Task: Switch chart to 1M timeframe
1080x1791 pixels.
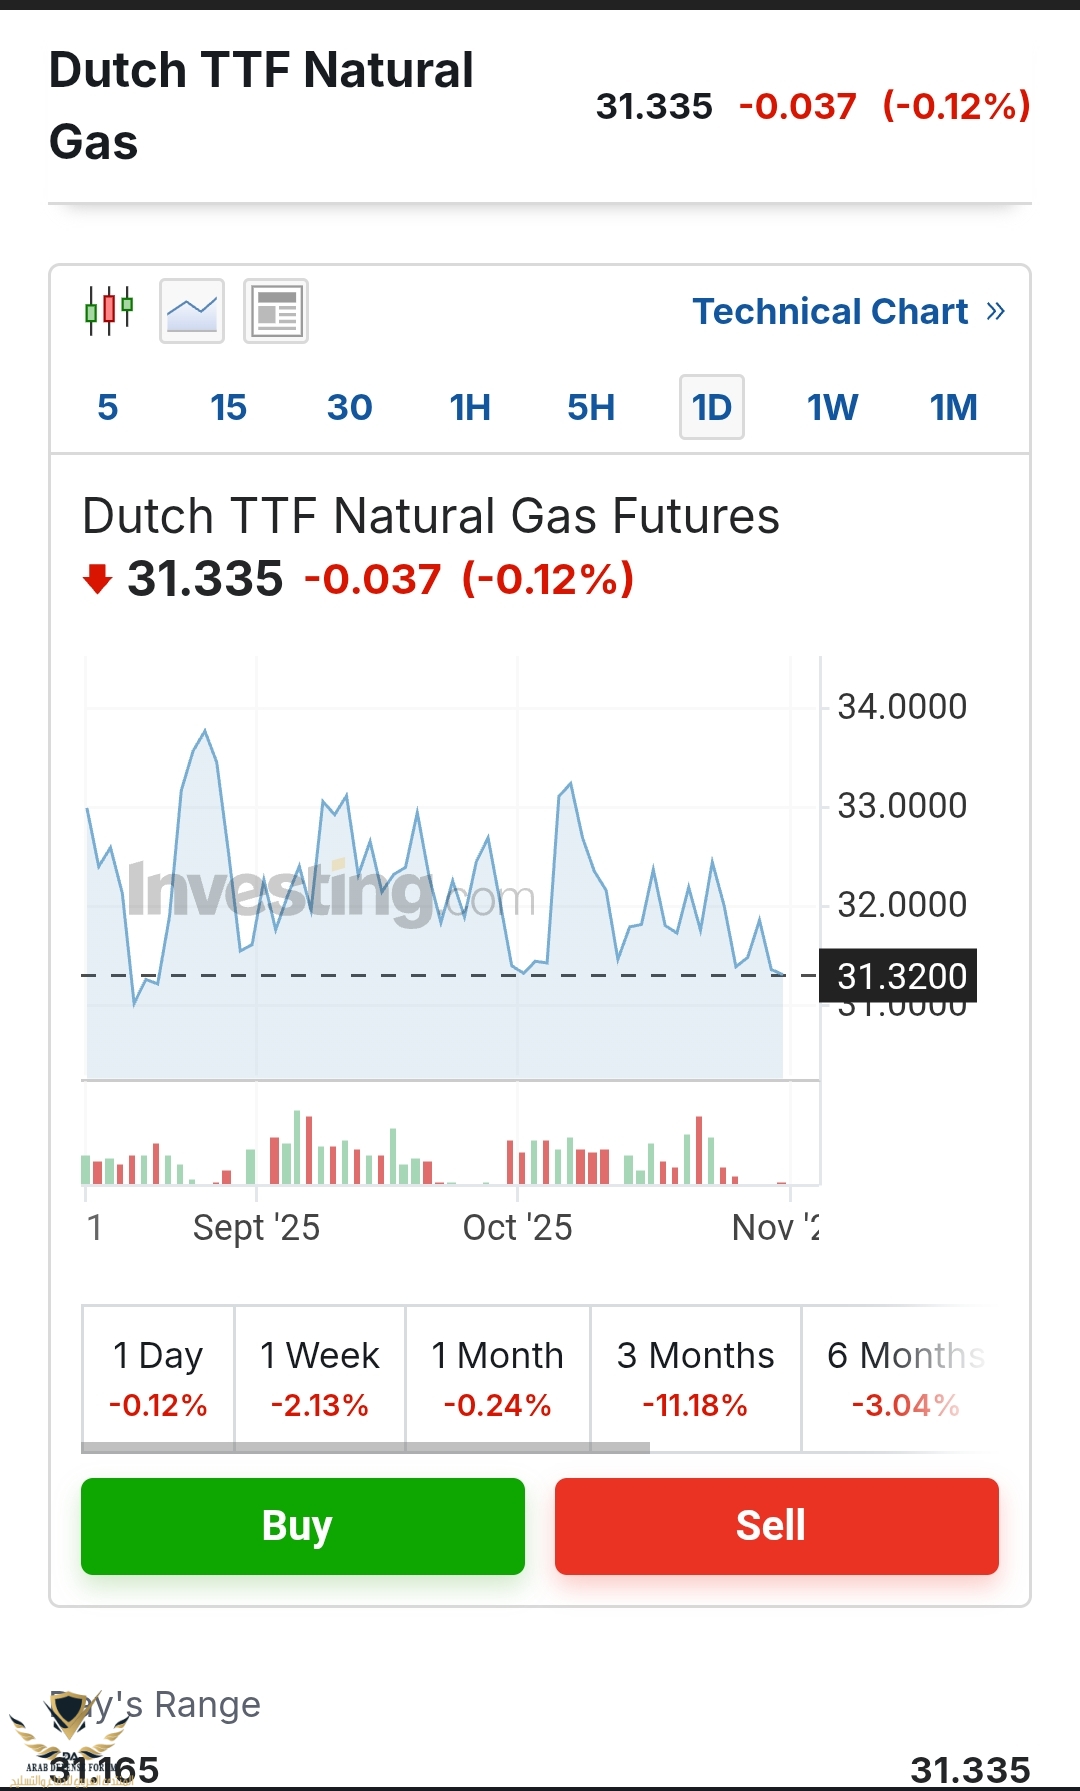Action: 953,407
